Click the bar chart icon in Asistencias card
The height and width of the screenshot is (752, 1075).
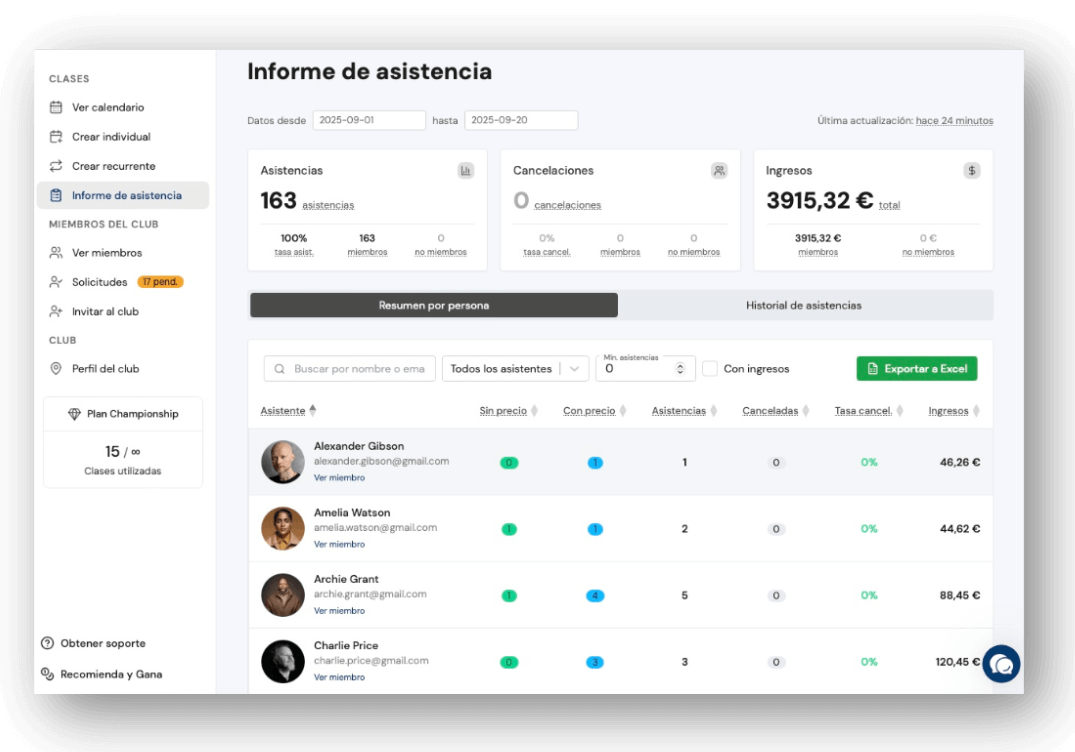[x=466, y=171]
